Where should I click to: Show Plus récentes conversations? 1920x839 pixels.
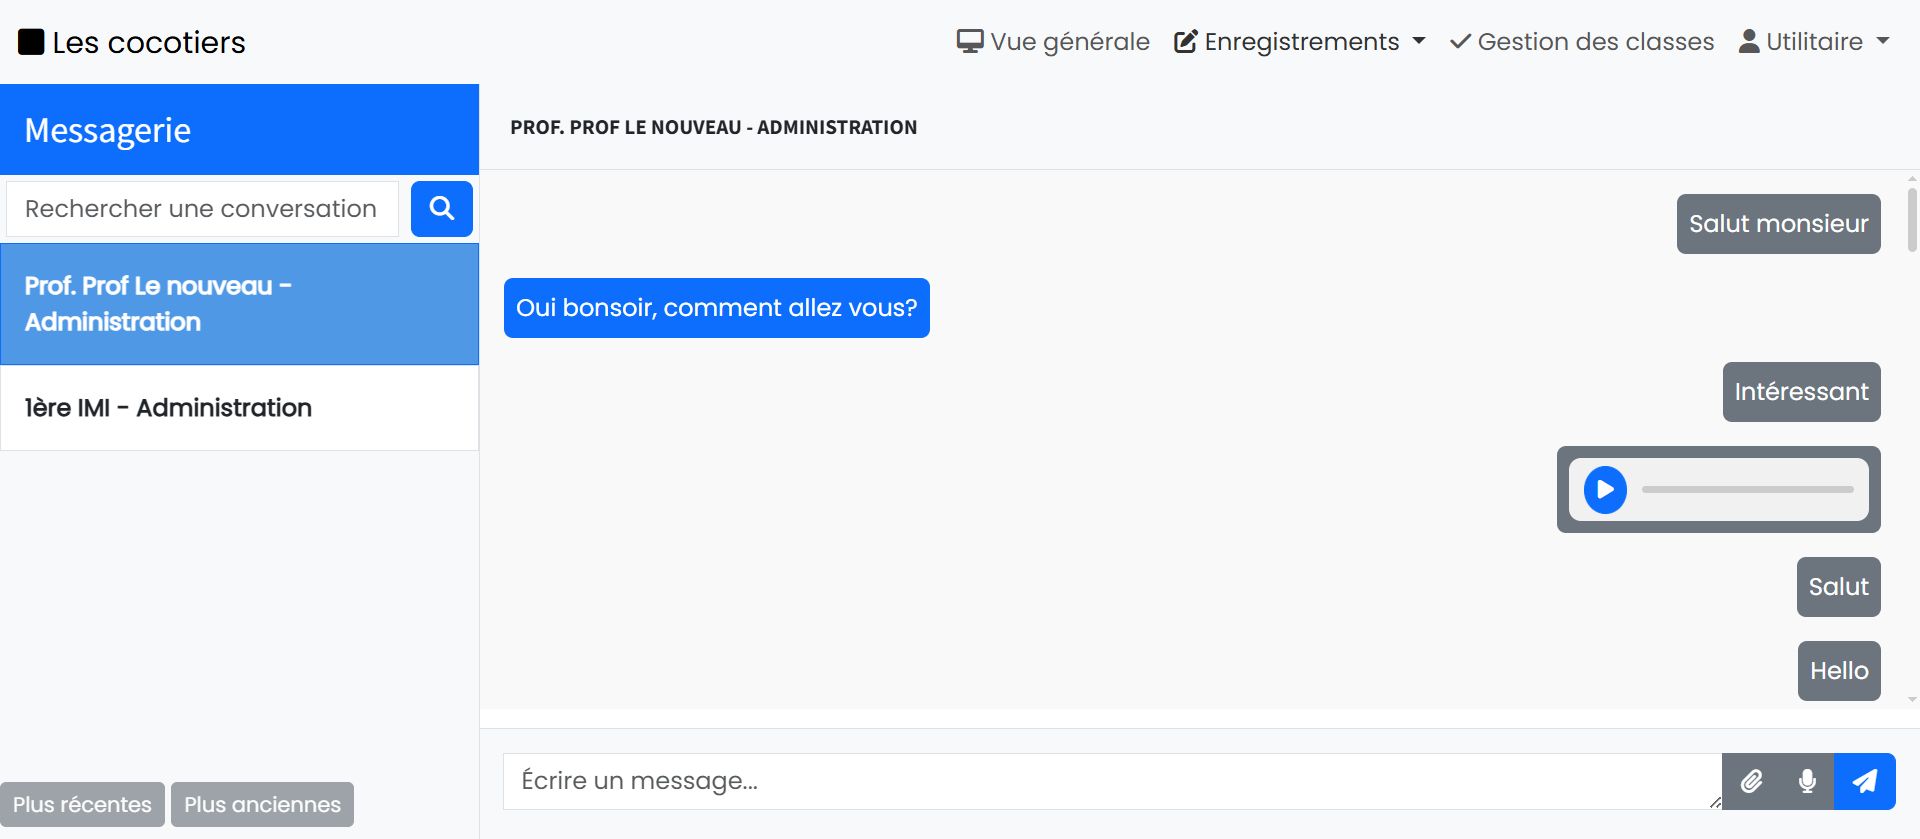click(x=82, y=805)
